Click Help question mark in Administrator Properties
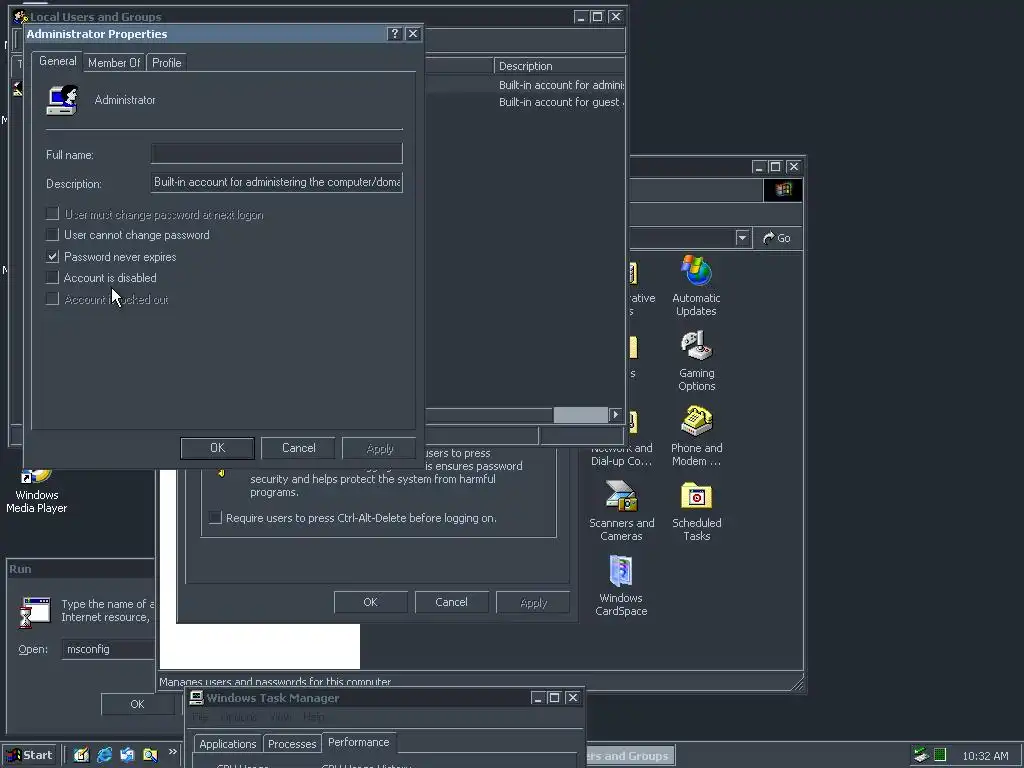This screenshot has height=768, width=1024. [x=394, y=34]
